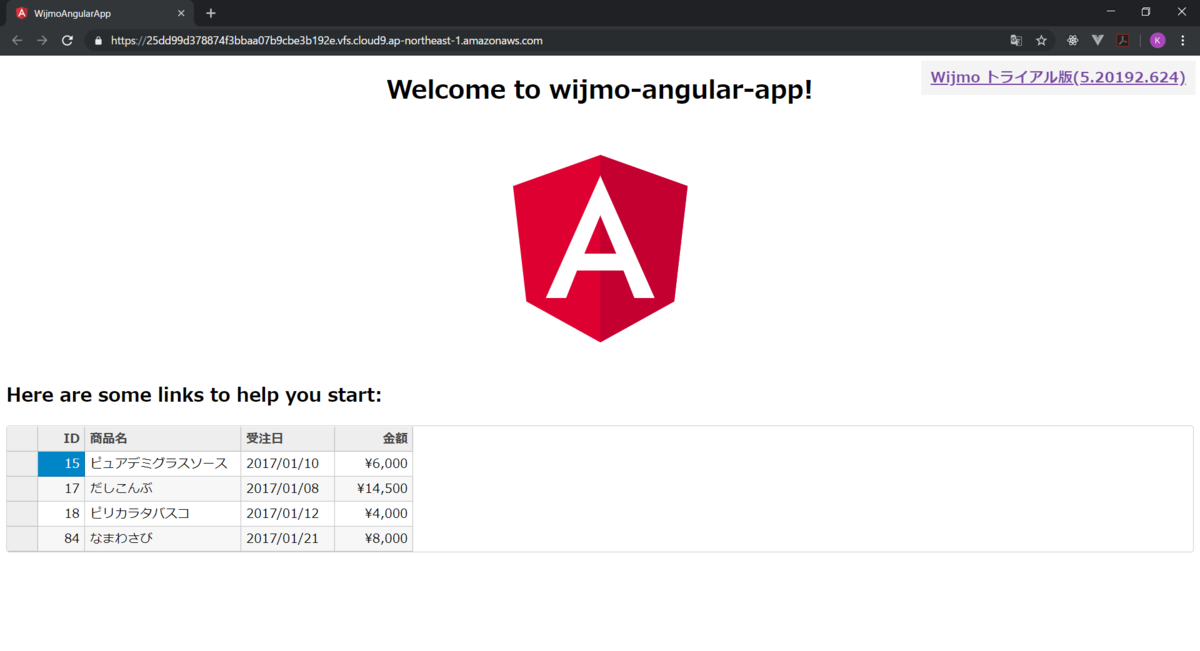The width and height of the screenshot is (1200, 651).
Task: Minimize the Chrome window
Action: (x=1111, y=11)
